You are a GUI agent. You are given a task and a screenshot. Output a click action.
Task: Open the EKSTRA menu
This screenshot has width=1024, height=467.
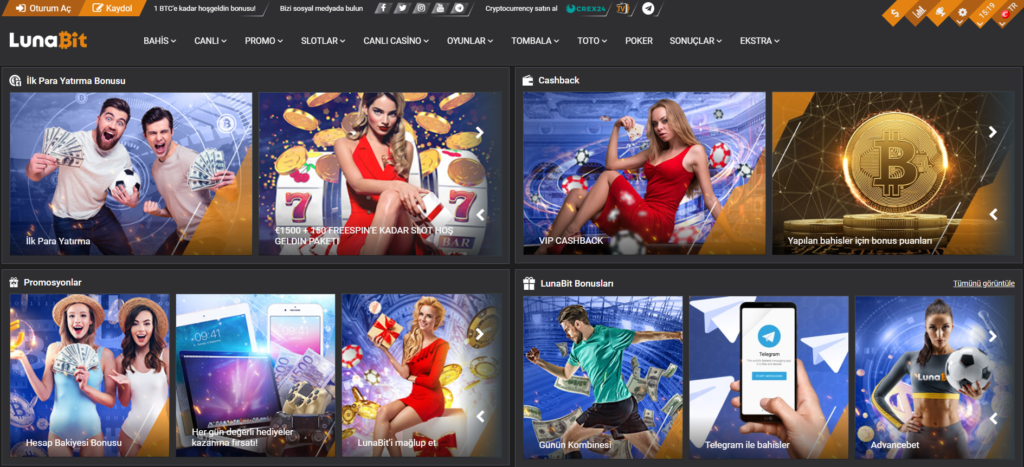tap(760, 40)
